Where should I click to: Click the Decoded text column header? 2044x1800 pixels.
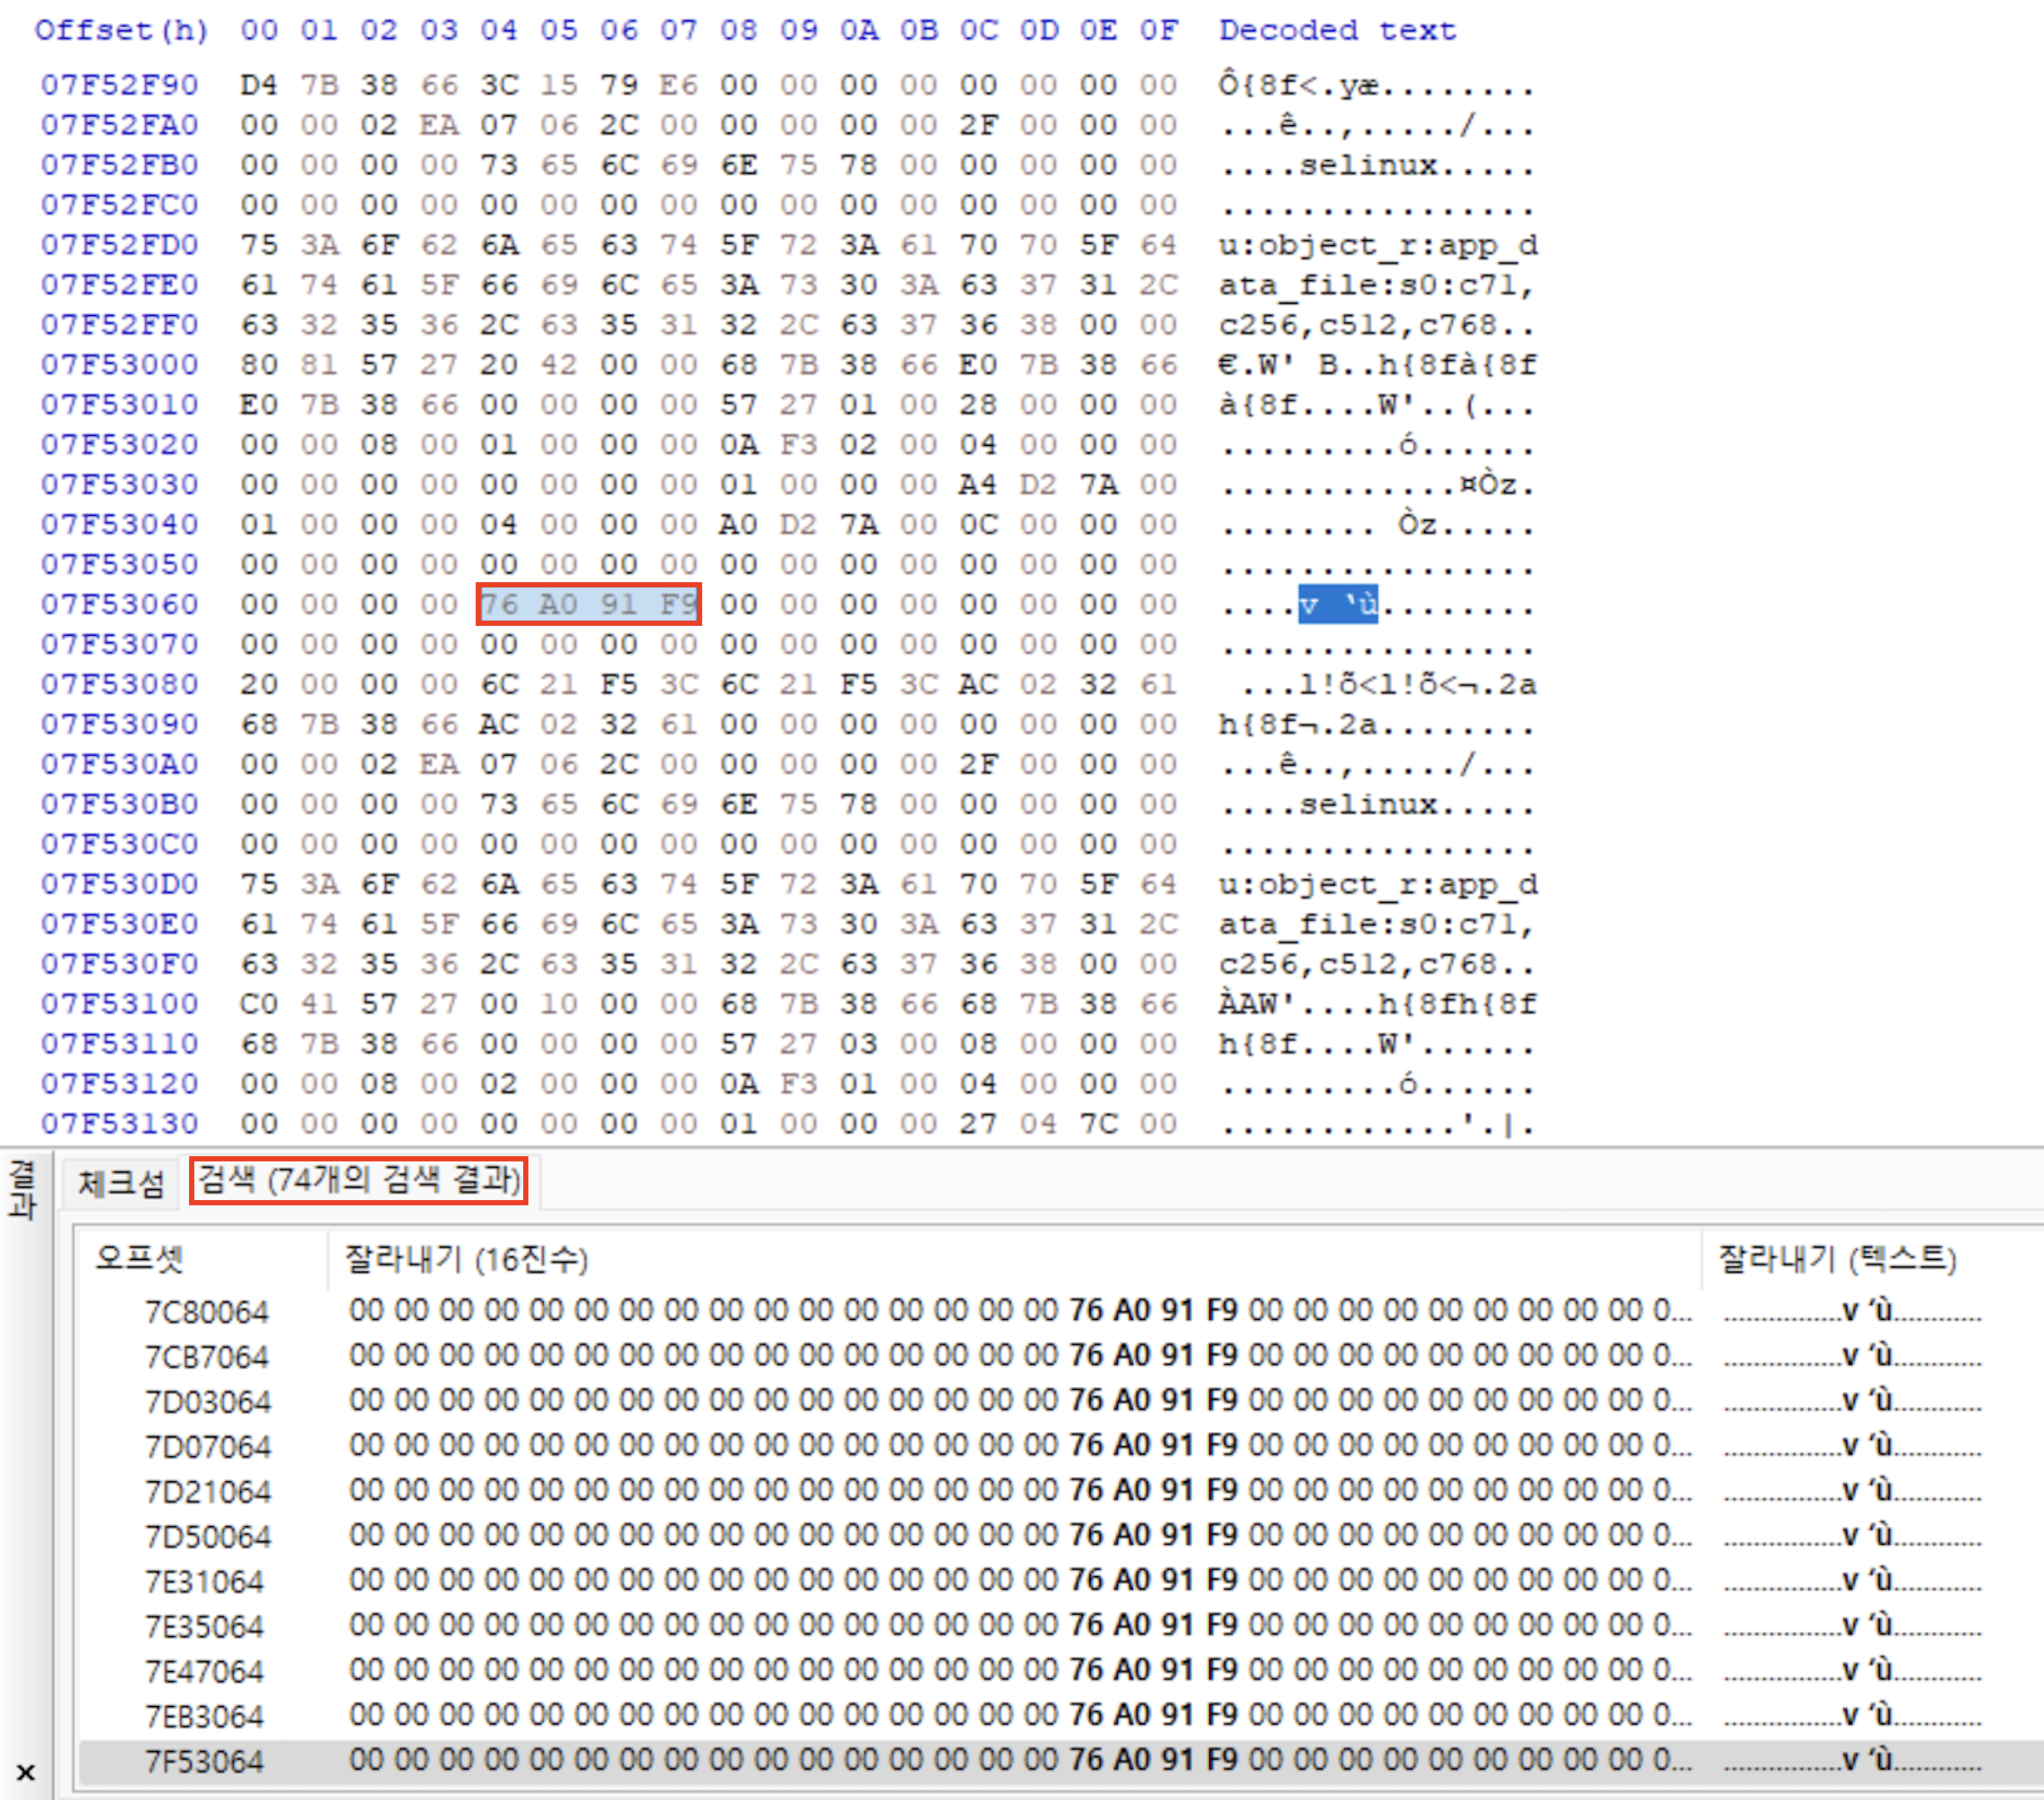point(1336,30)
